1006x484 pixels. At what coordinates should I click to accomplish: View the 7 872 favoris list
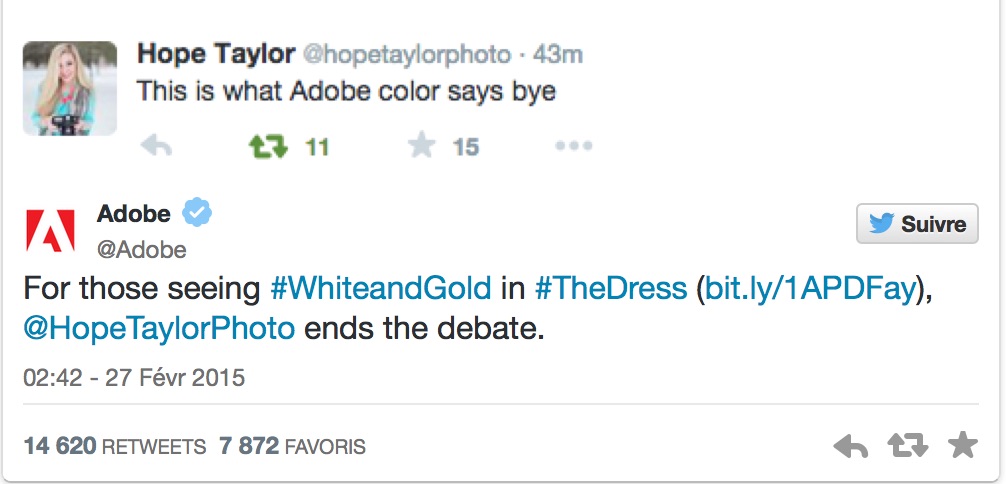pos(293,446)
